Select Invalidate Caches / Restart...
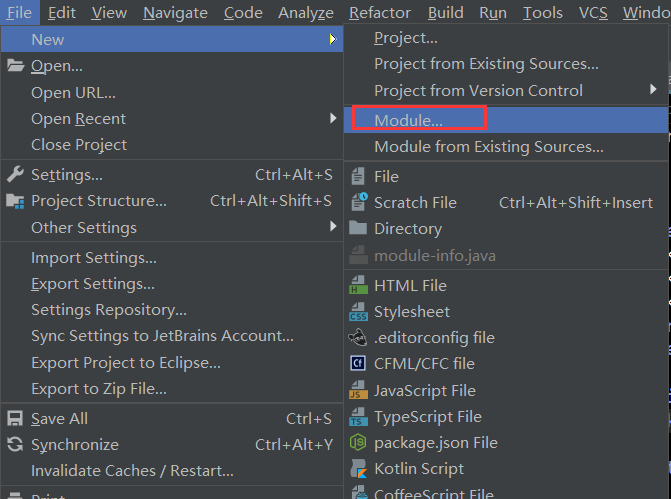Image resolution: width=671 pixels, height=499 pixels. coord(132,471)
